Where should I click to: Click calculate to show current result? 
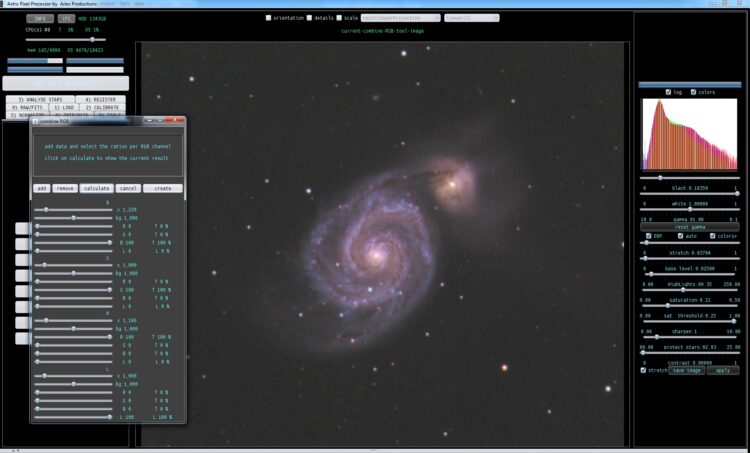click(97, 188)
